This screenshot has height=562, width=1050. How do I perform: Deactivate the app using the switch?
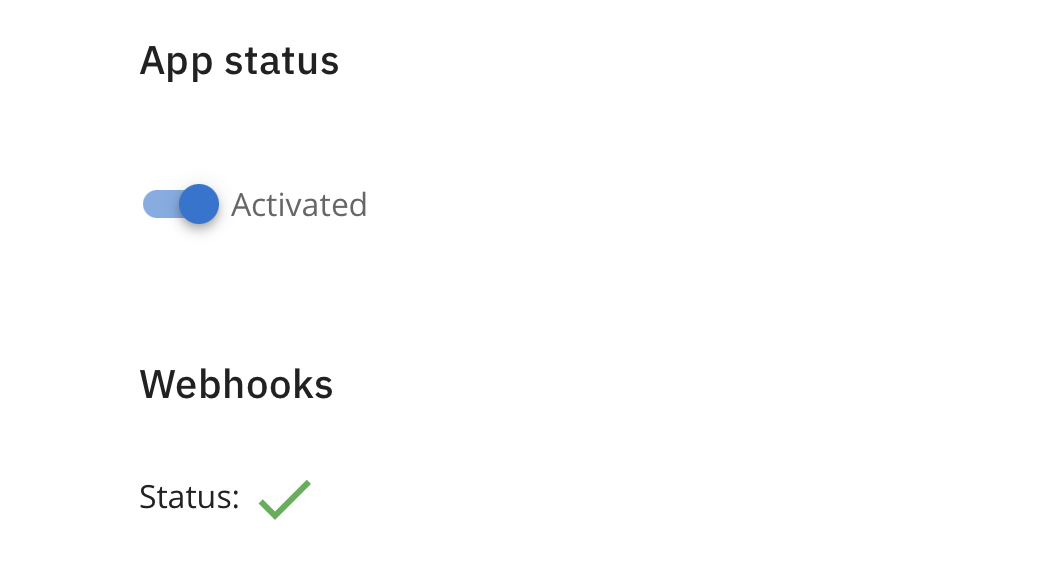181,204
